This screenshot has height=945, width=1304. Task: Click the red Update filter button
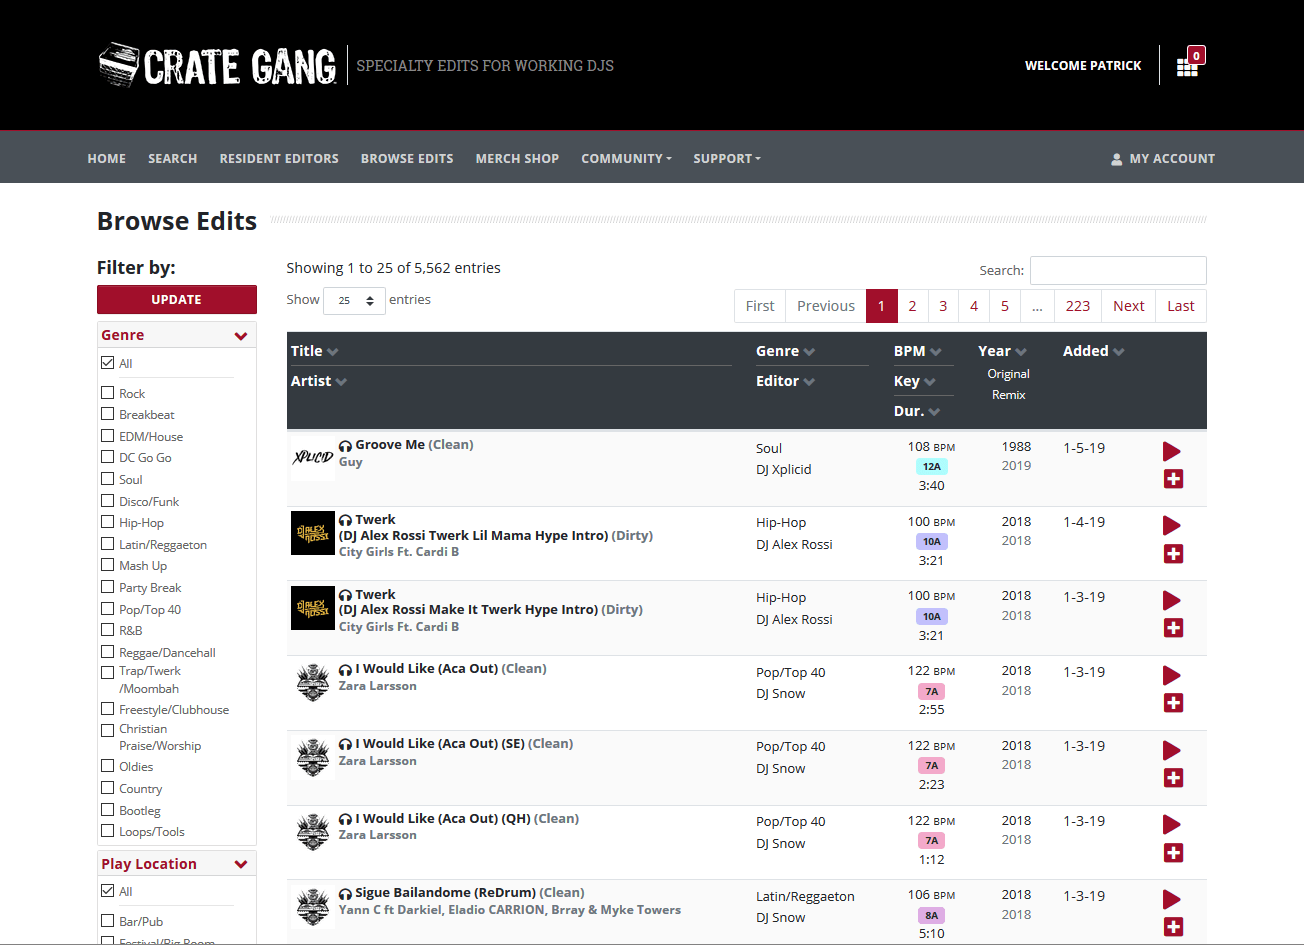click(177, 300)
